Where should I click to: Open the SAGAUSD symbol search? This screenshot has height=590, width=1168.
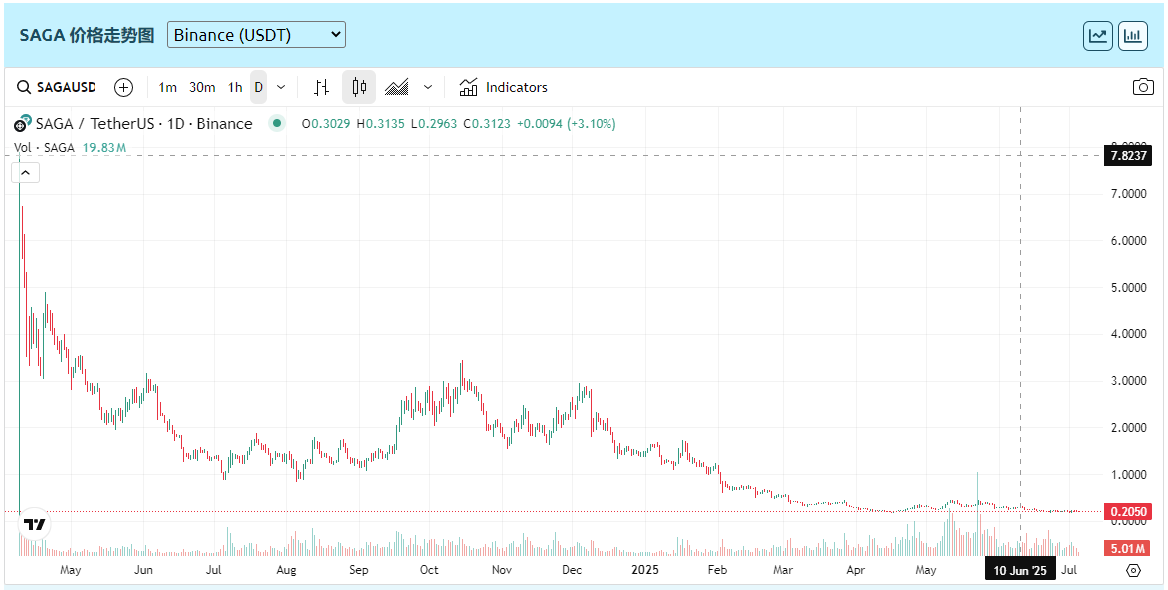57,87
